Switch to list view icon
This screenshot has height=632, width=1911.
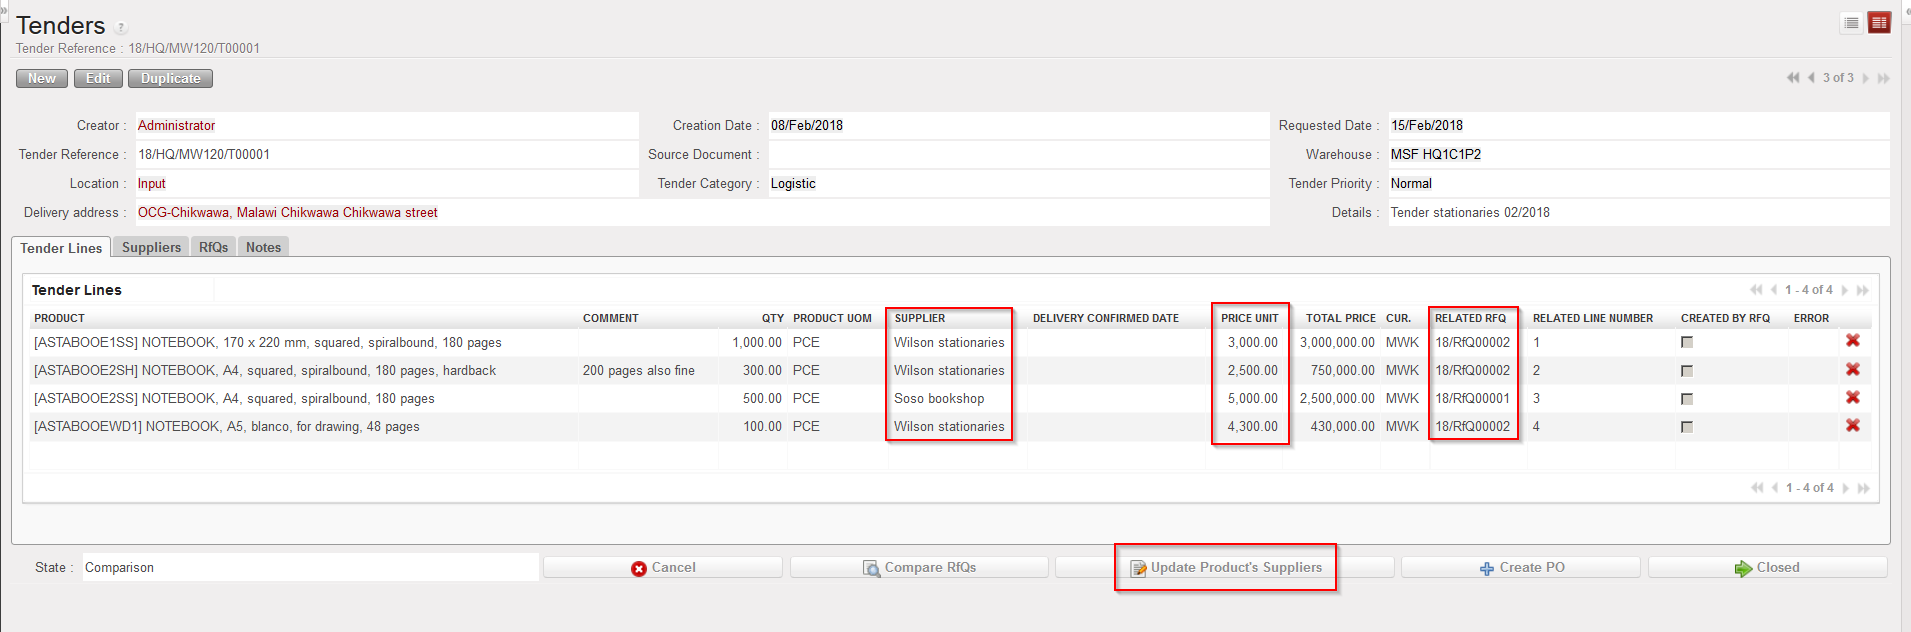[1851, 23]
